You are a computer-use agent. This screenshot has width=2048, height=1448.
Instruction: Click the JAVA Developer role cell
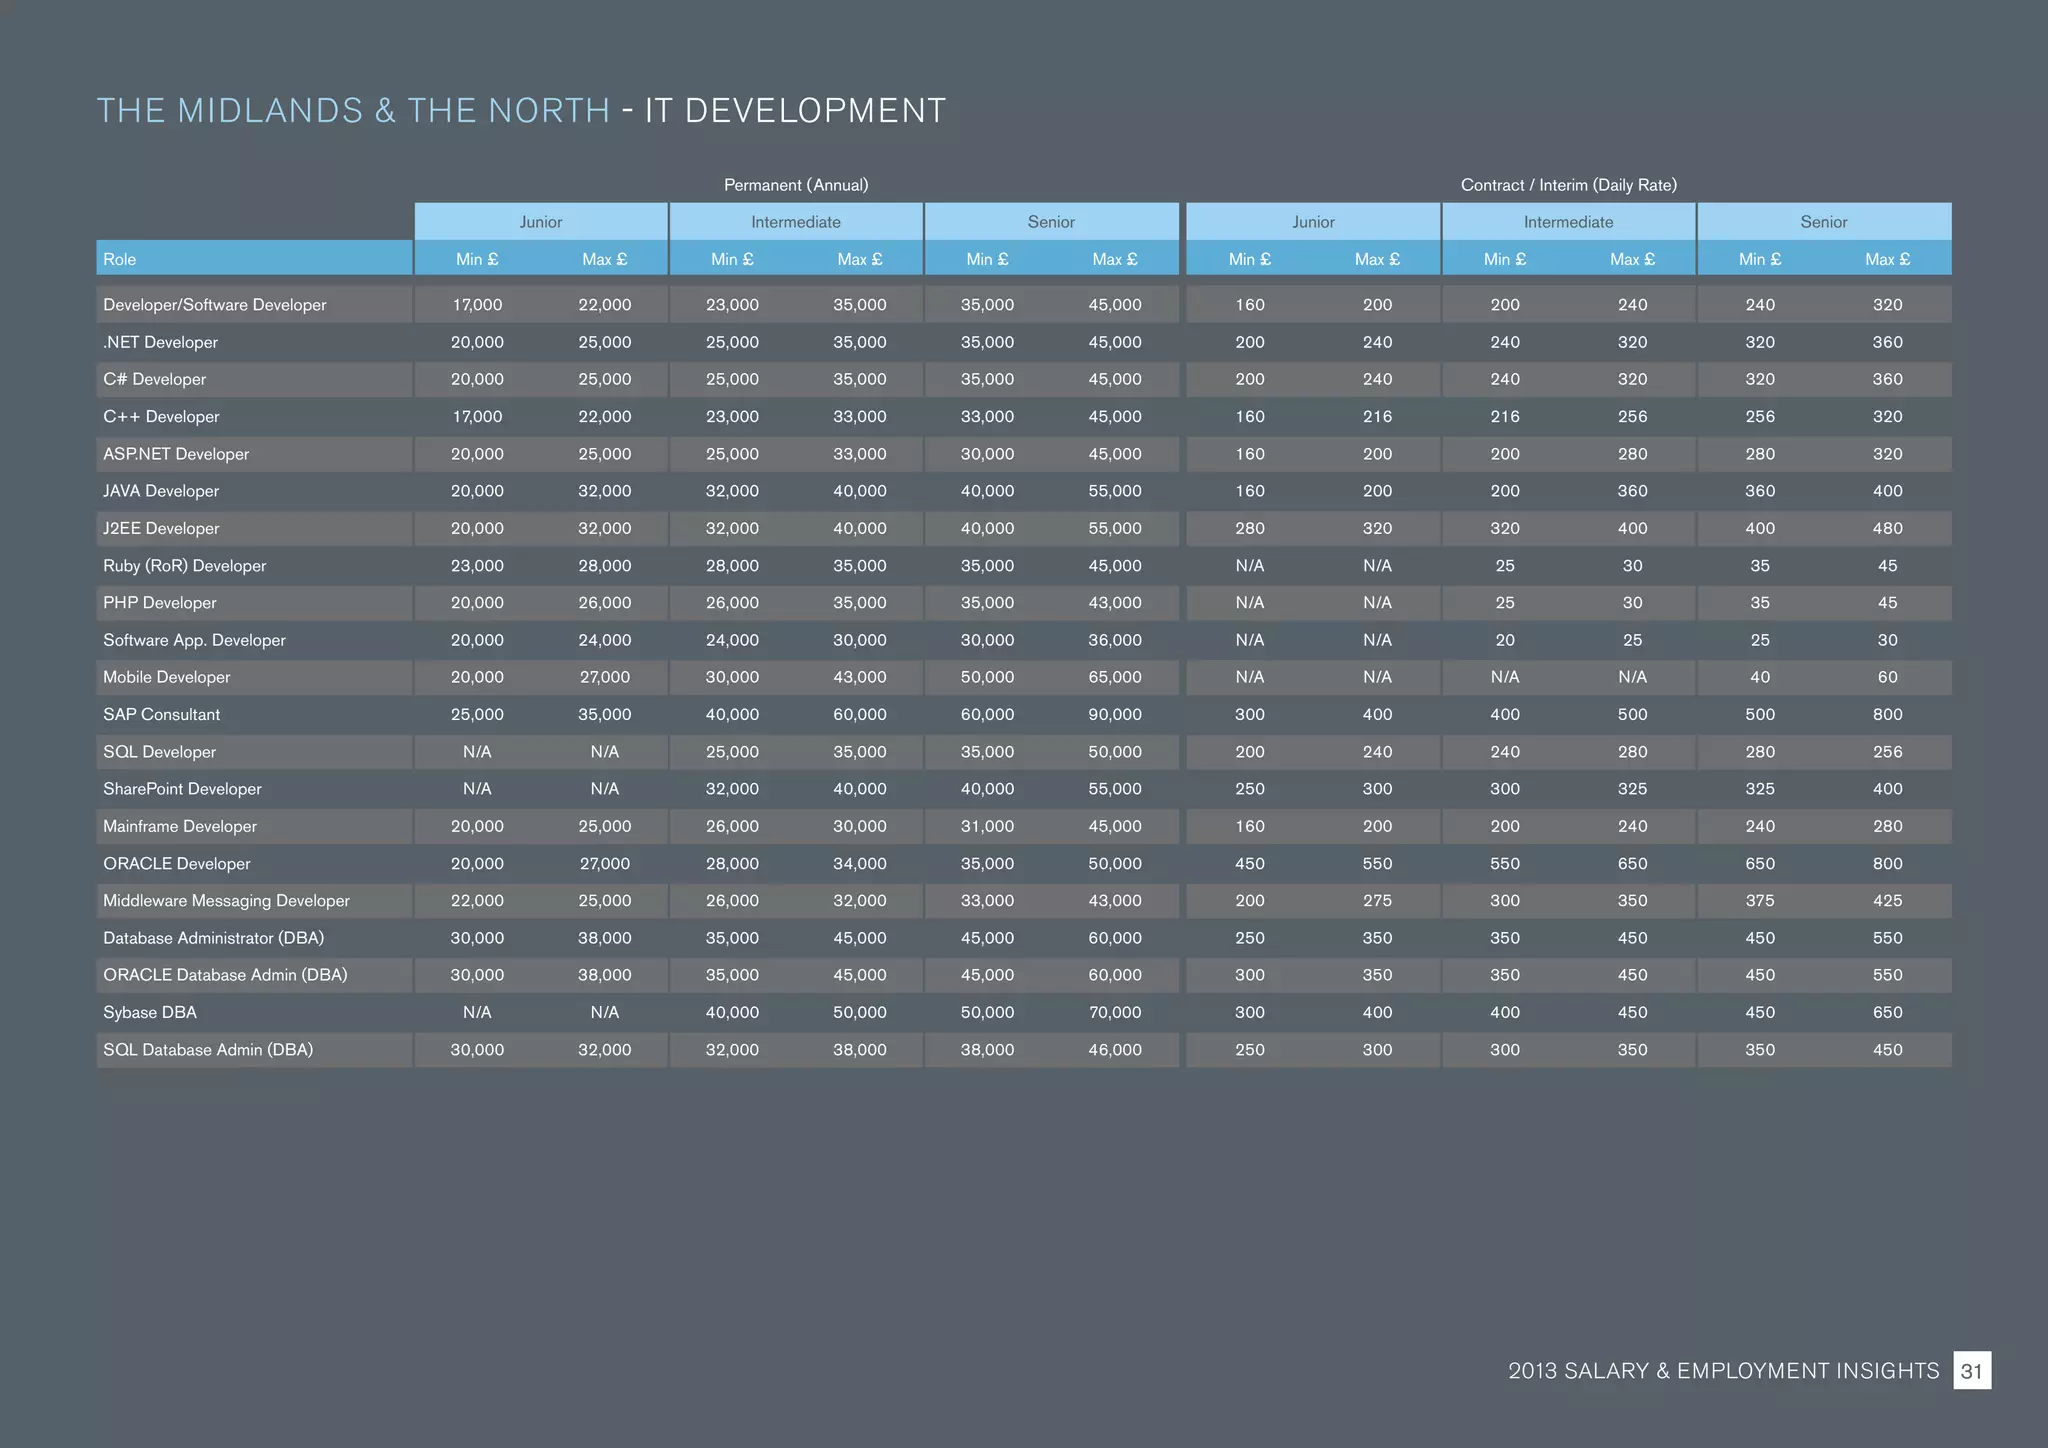tap(161, 491)
